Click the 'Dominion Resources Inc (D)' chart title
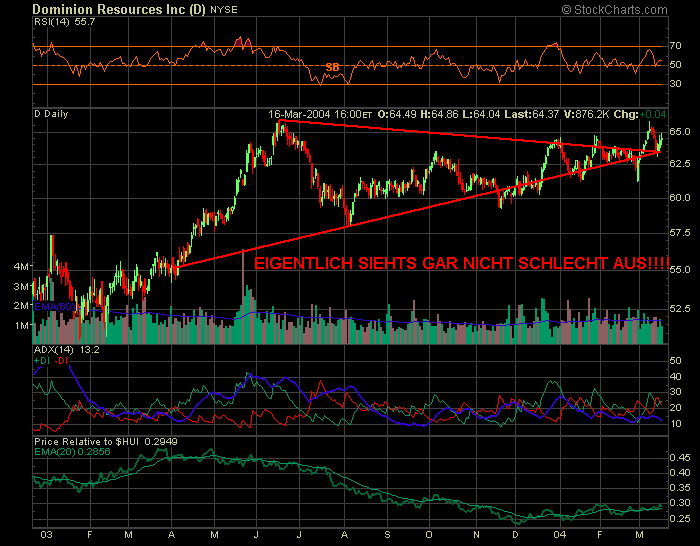700x546 pixels. point(119,9)
